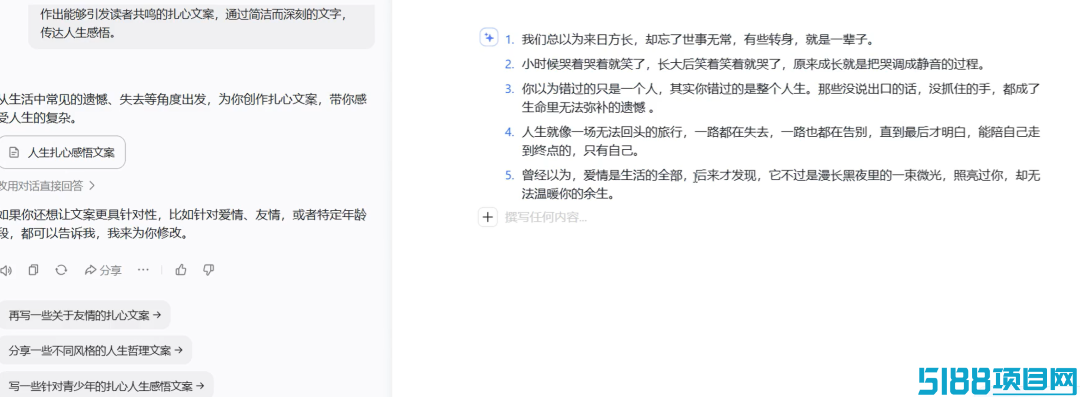Click the line starting 我们总以为来日方长

click(x=698, y=39)
